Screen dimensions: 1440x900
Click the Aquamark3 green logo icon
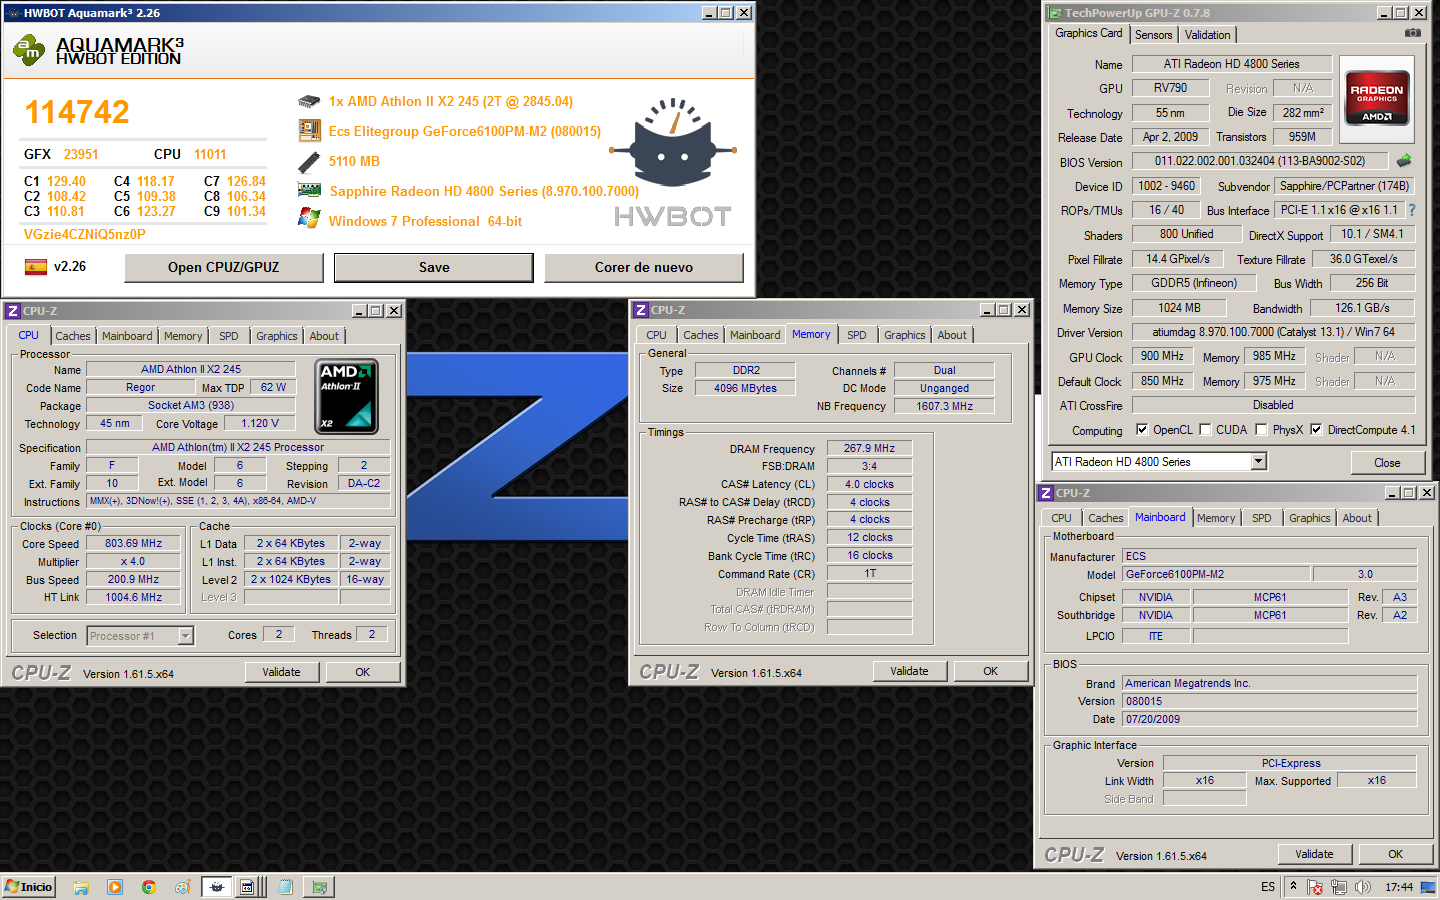pos(28,50)
